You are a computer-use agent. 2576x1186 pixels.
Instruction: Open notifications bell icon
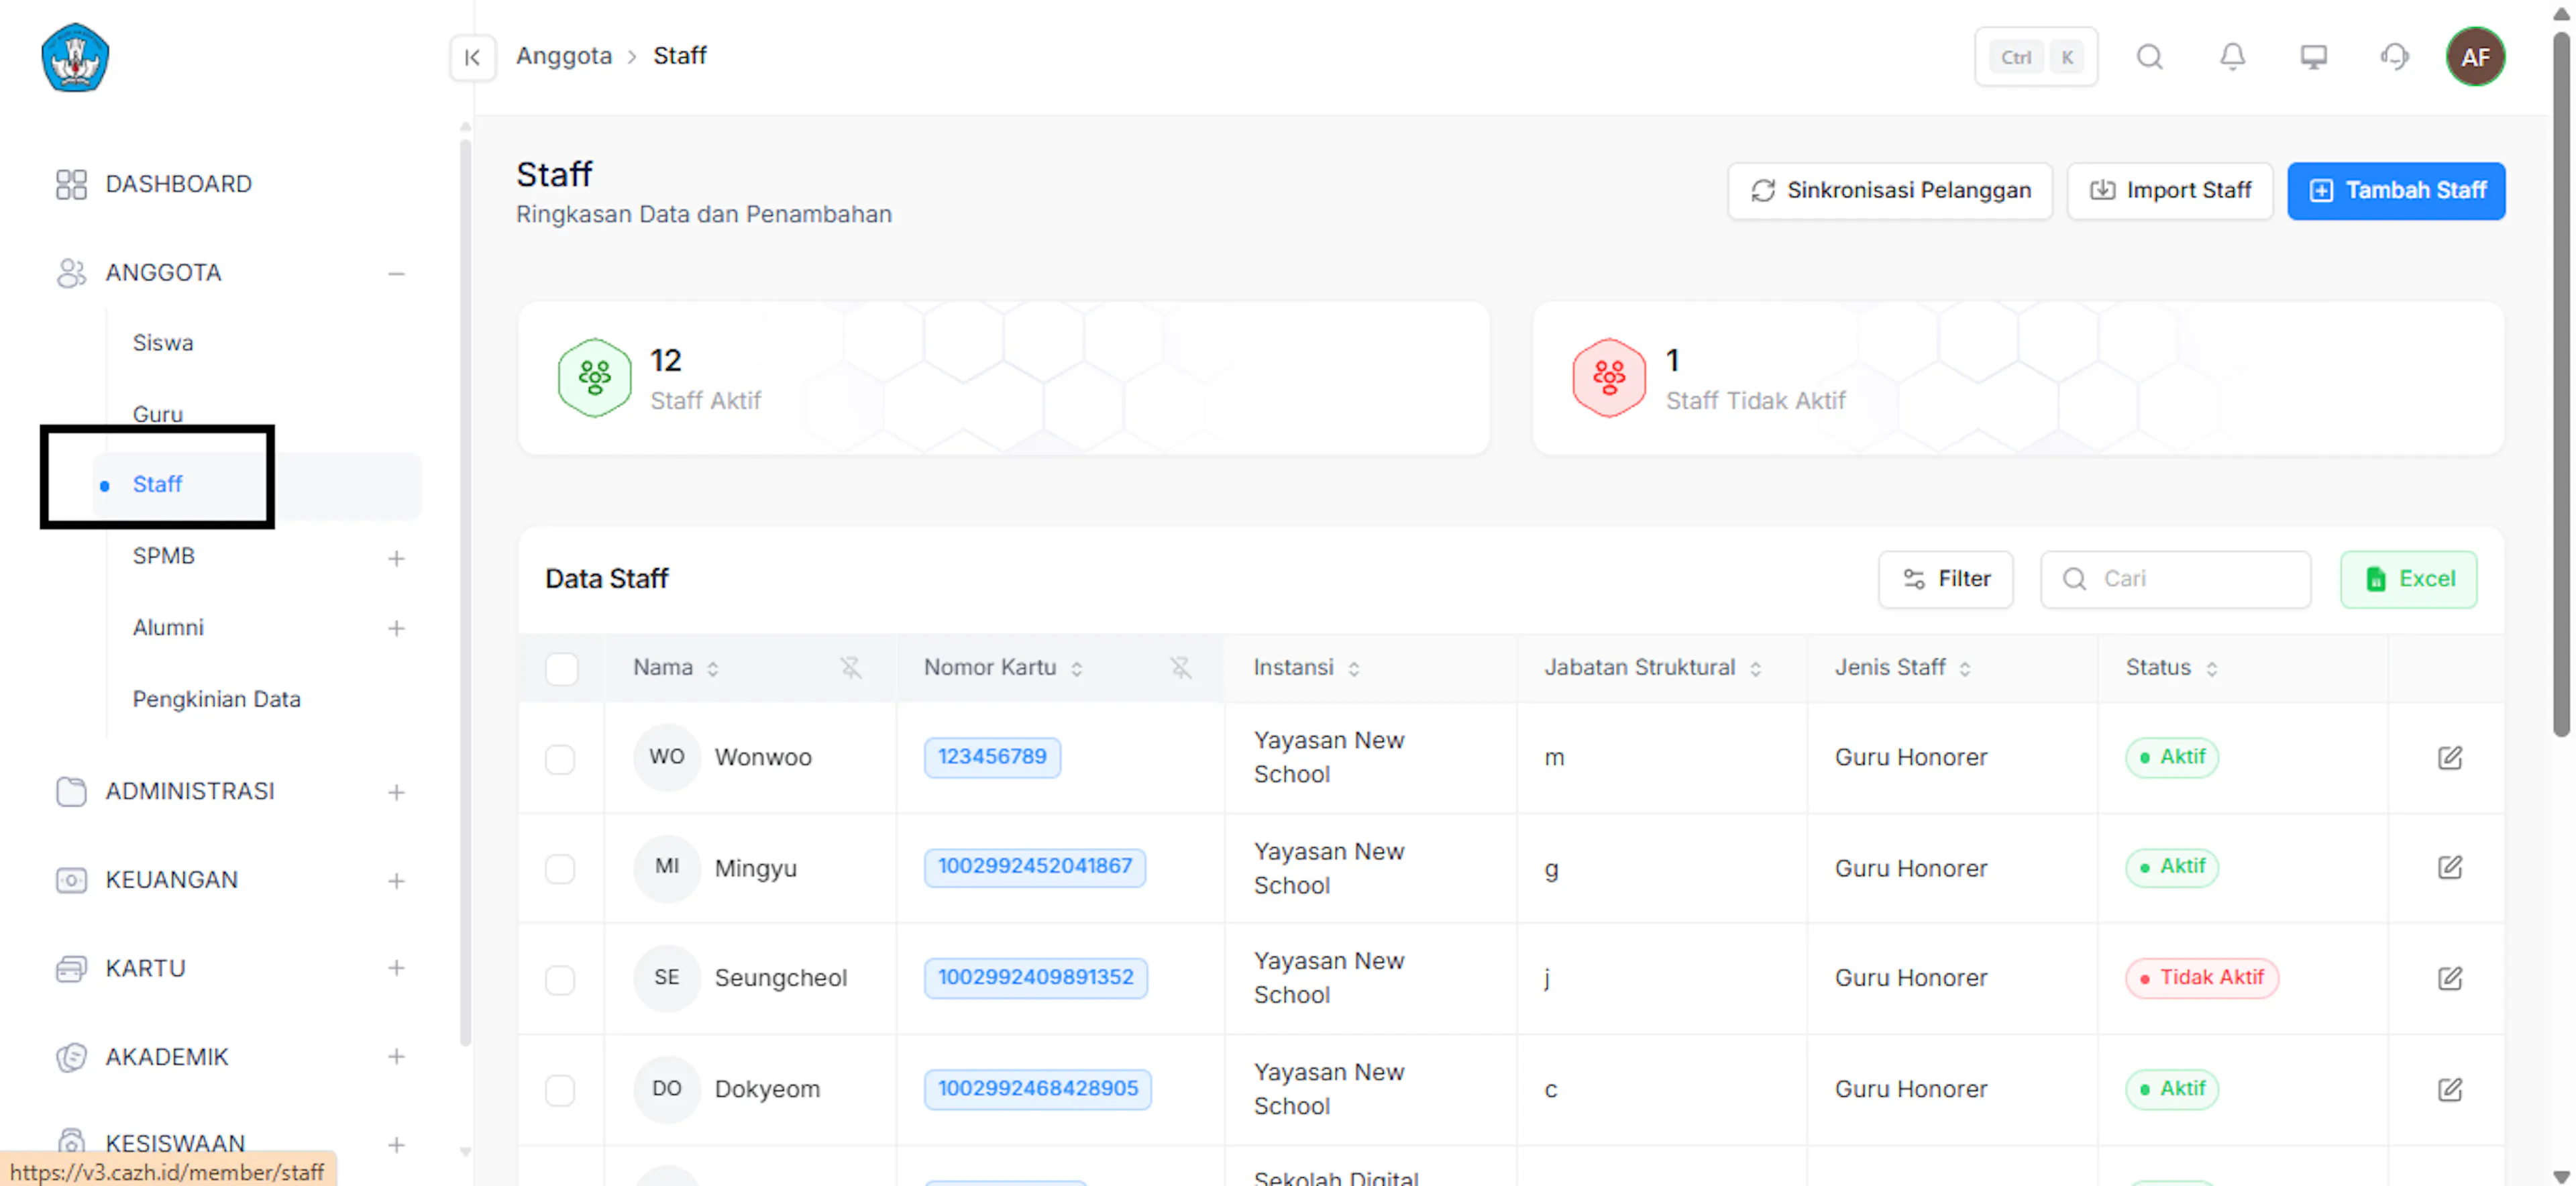click(2232, 57)
